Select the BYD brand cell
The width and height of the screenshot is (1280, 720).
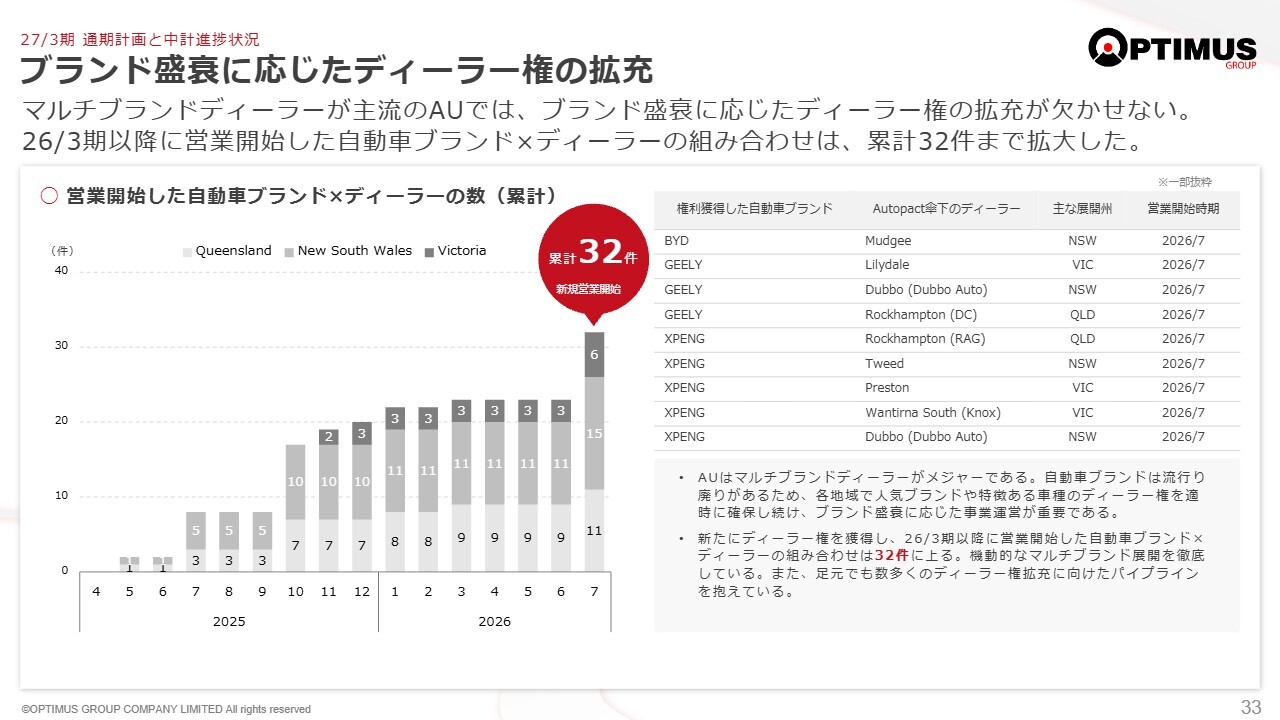point(677,241)
